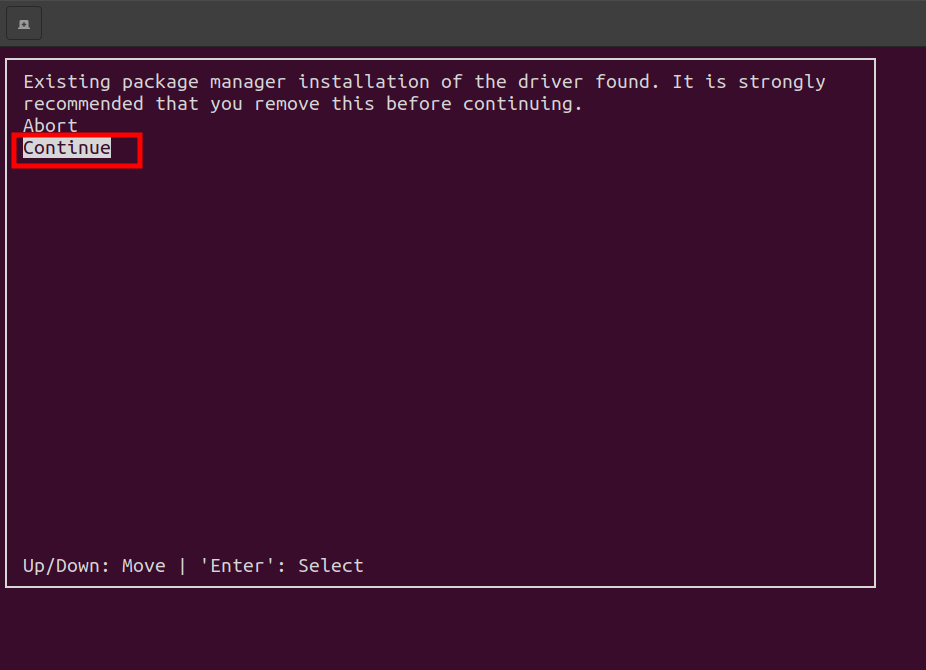The width and height of the screenshot is (926, 670).
Task: Click the word 'found.' in the first line
Action: pos(627,81)
